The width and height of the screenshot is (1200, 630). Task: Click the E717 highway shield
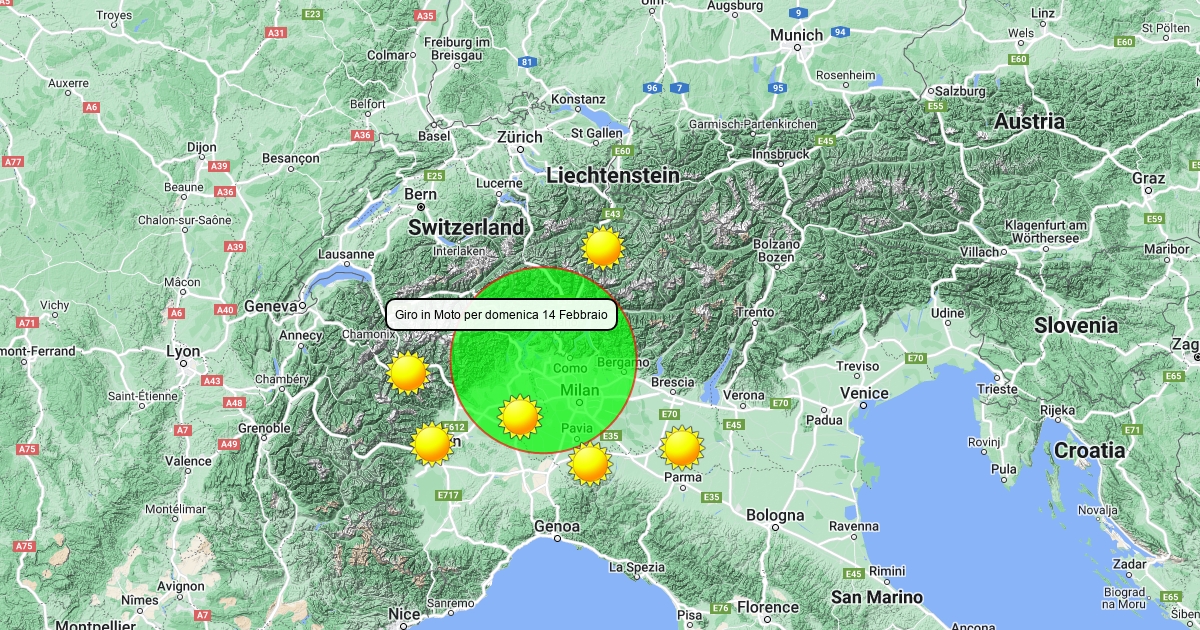448,496
